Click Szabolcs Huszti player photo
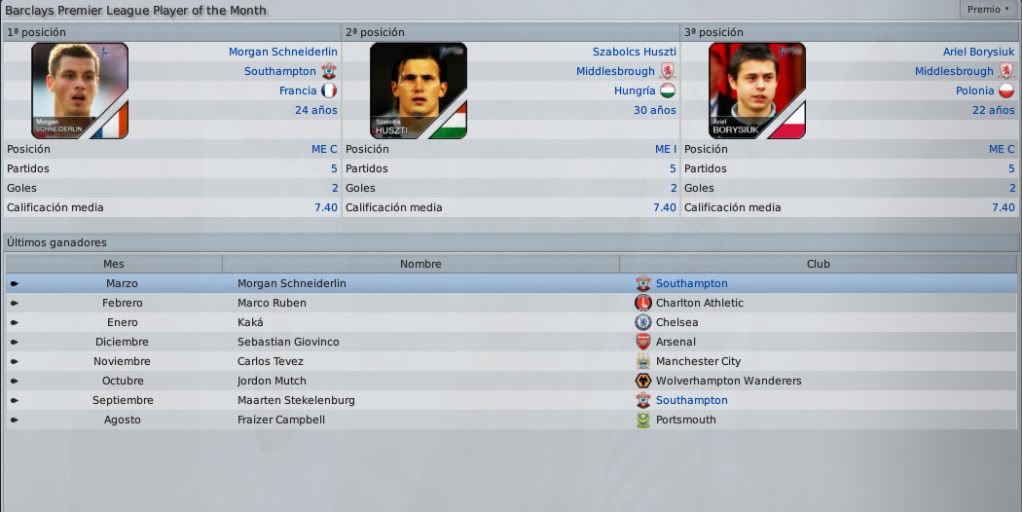 pyautogui.click(x=418, y=91)
